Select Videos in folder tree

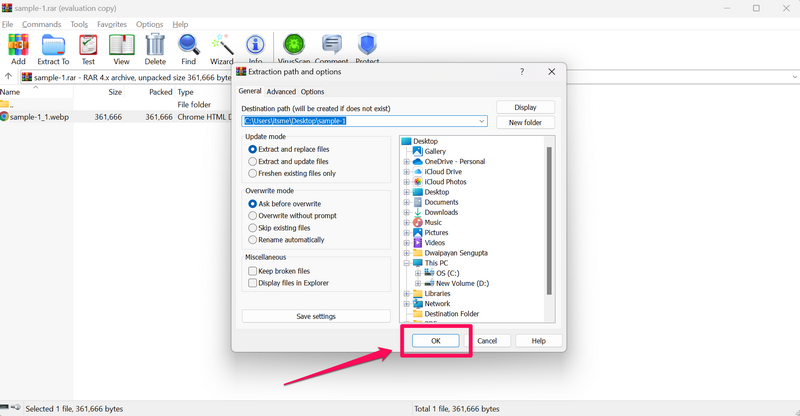[435, 243]
